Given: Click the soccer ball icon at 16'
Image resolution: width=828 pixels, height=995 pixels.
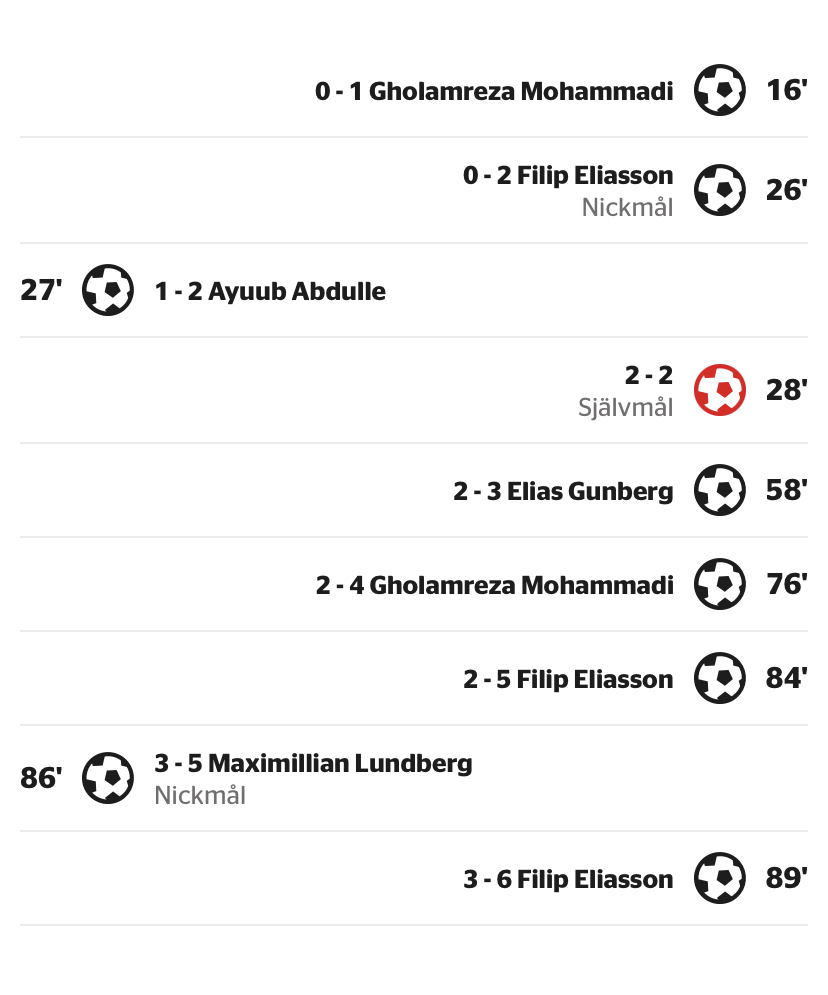Looking at the screenshot, I should click(x=720, y=91).
